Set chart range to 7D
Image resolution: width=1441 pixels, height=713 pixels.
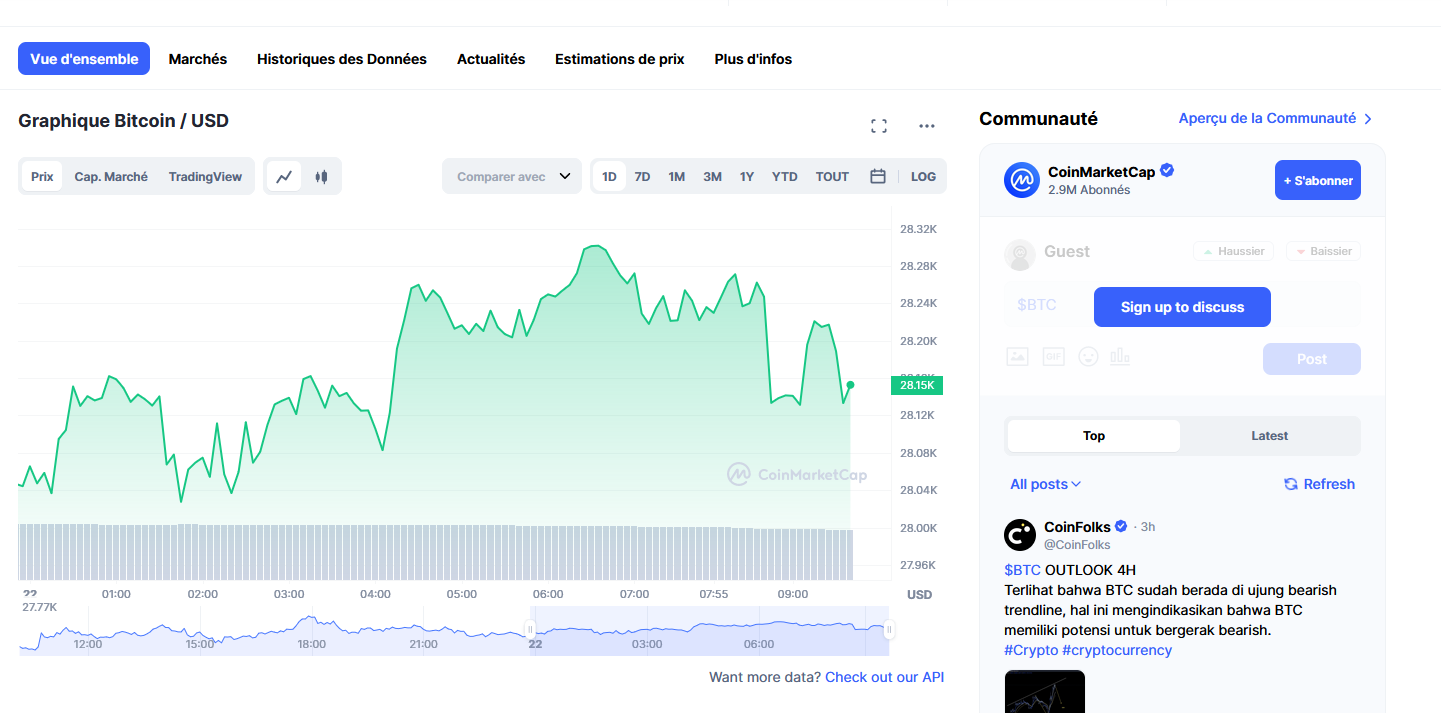[642, 177]
